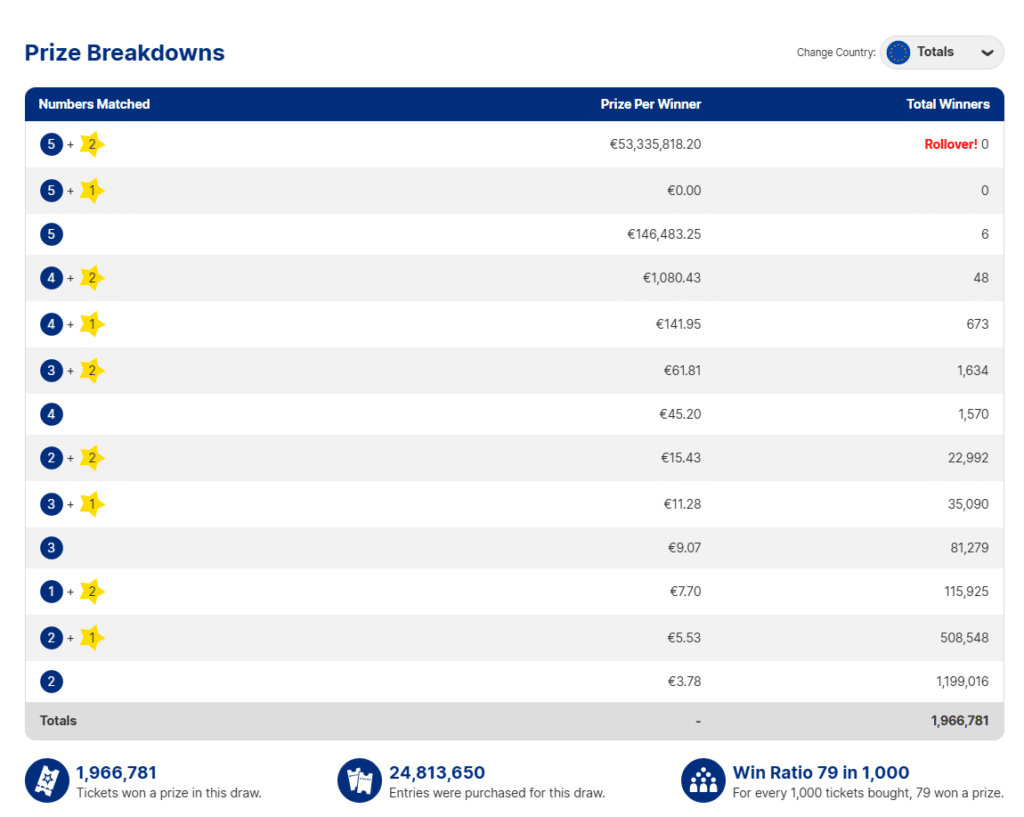Click the star 2 in €1,080.43 row
The width and height of the screenshot is (1024, 817).
click(x=92, y=278)
